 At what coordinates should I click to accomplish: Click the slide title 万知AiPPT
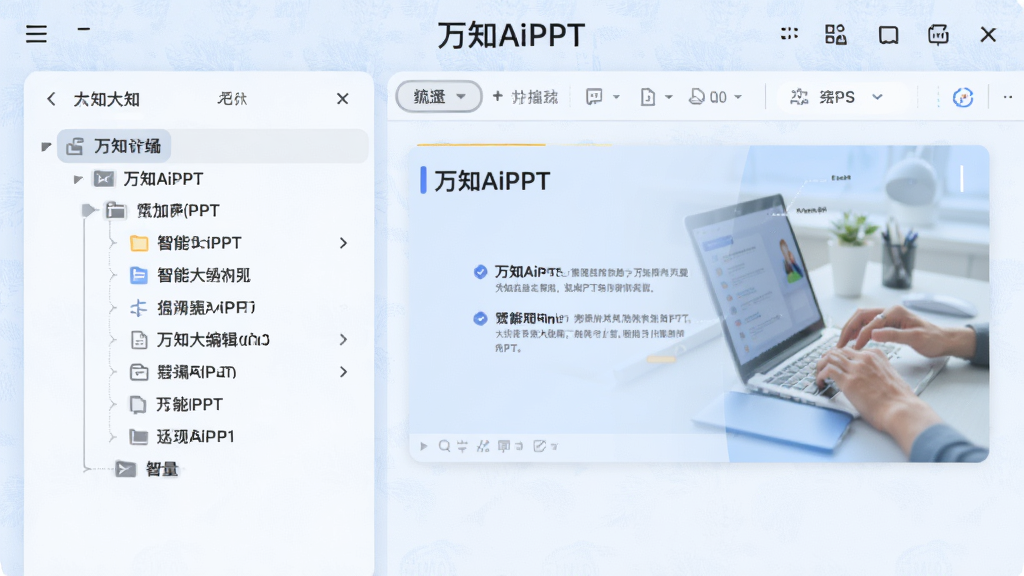(492, 181)
